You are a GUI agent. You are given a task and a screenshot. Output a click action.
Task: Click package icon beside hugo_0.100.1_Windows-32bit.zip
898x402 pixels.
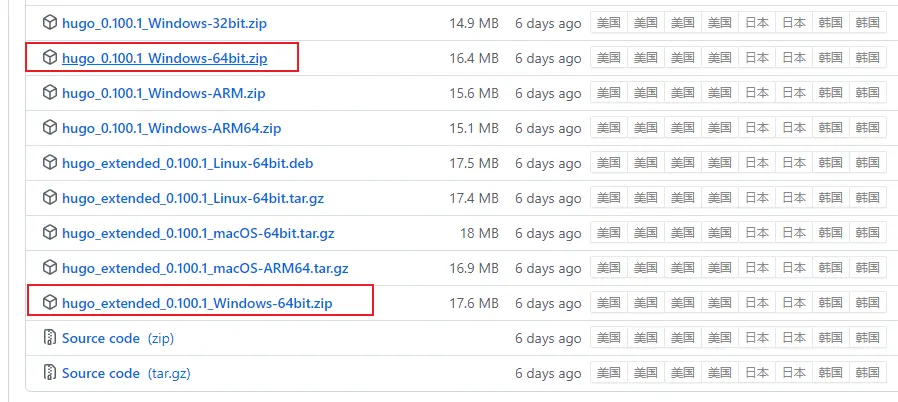50,23
